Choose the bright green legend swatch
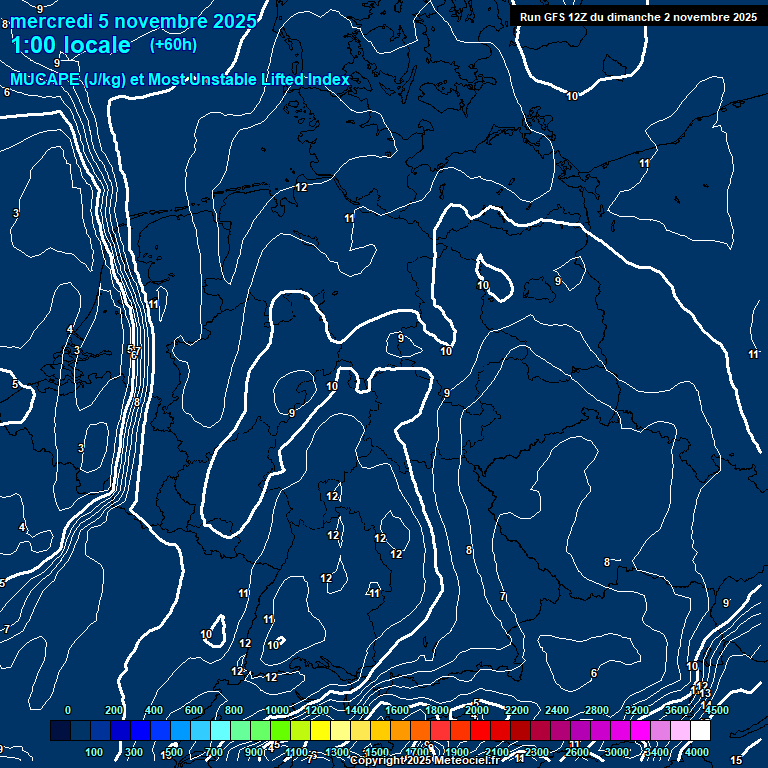Image resolution: width=768 pixels, height=768 pixels. [280, 730]
